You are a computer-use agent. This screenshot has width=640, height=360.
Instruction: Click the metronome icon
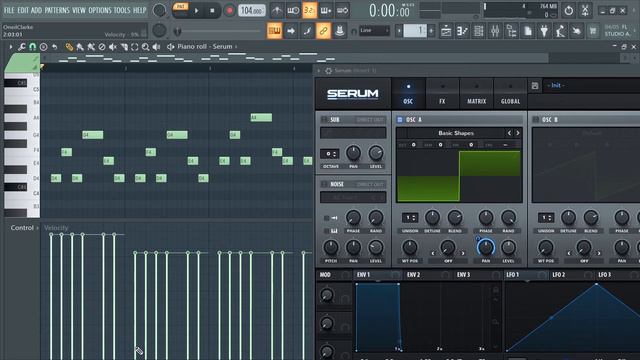pyautogui.click(x=277, y=11)
